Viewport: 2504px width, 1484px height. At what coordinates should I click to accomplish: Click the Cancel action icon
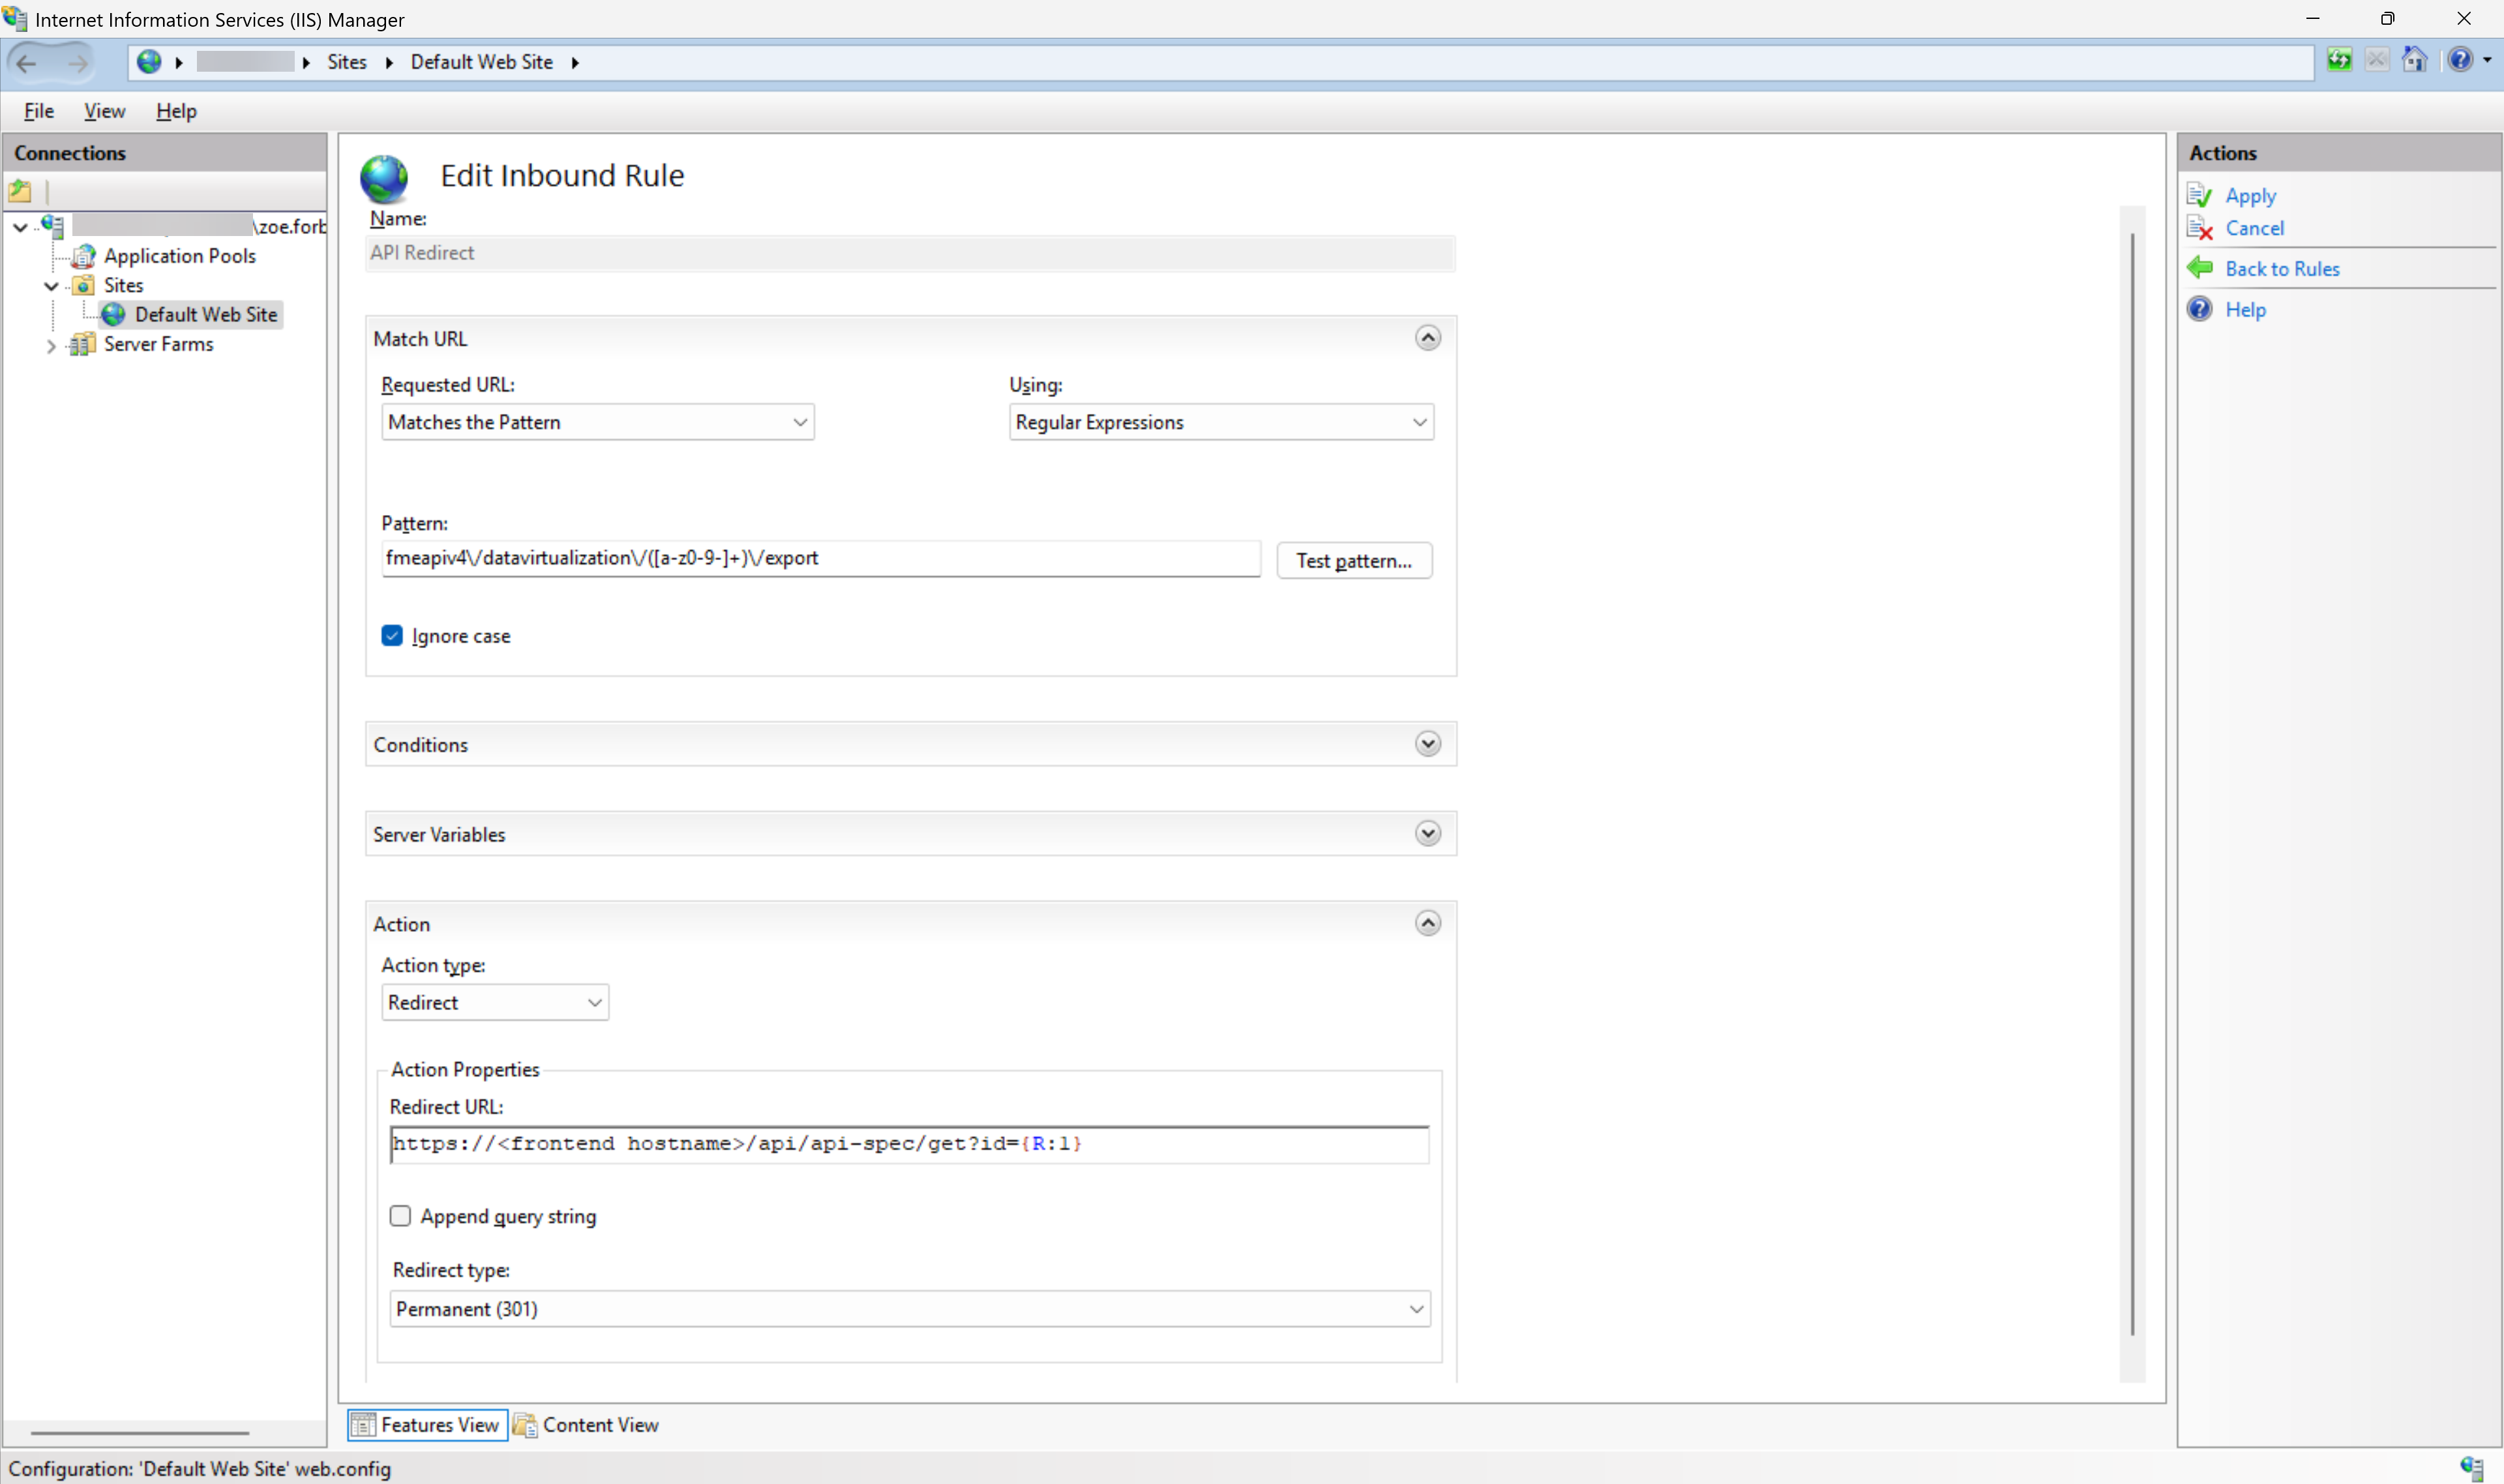click(x=2200, y=228)
